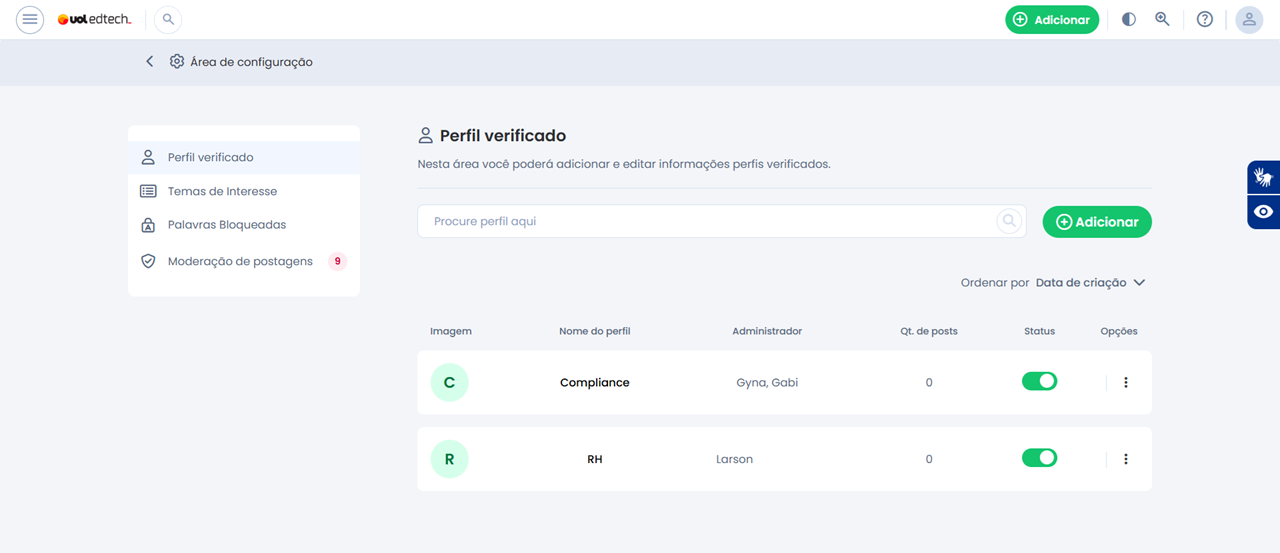
Task: Open the help question mark icon
Action: coord(1205,19)
